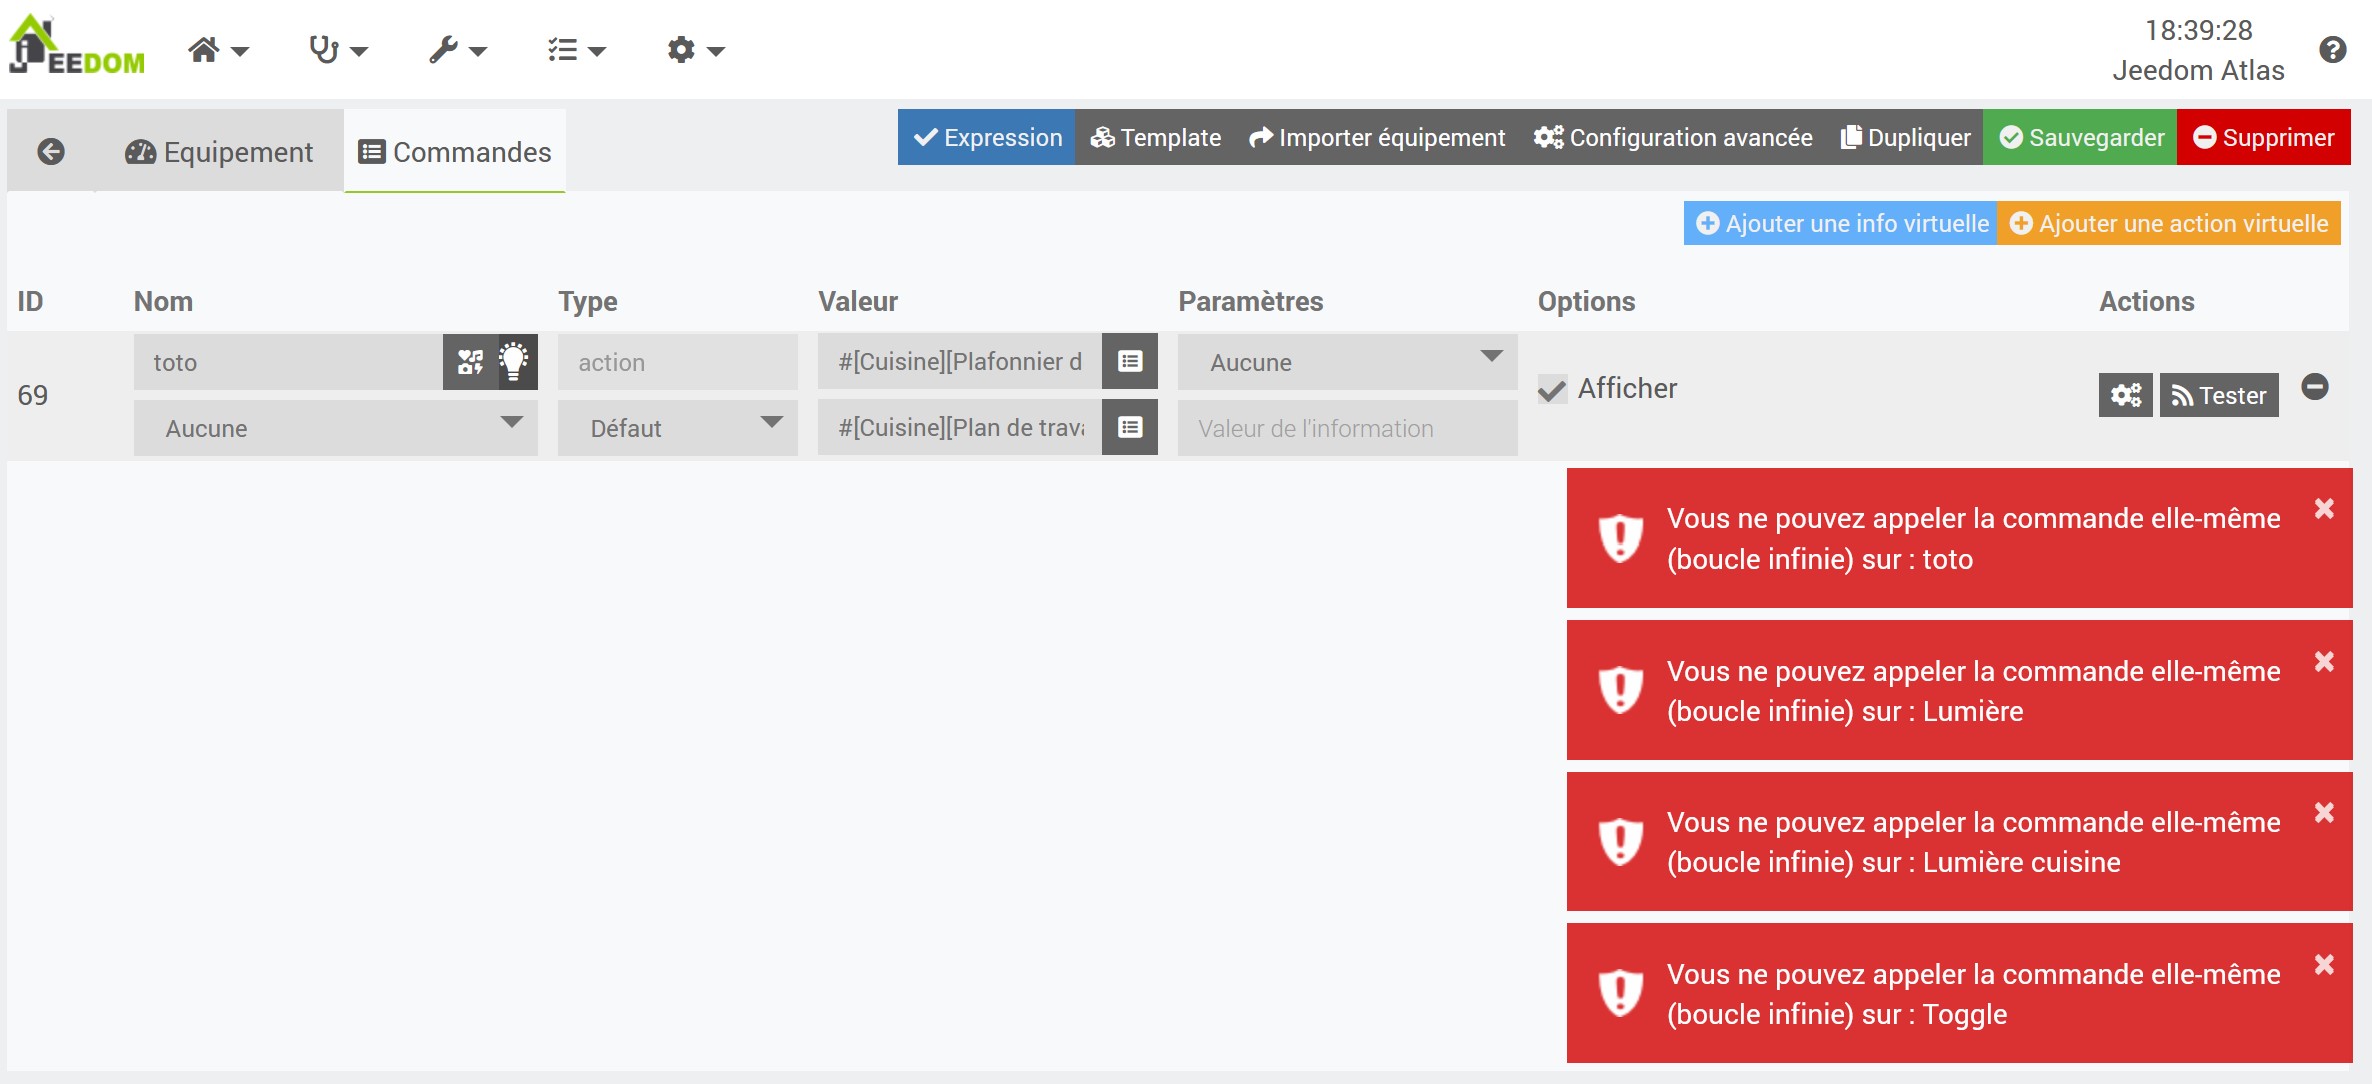
Task: Open advanced gears config for command 69
Action: click(2125, 395)
